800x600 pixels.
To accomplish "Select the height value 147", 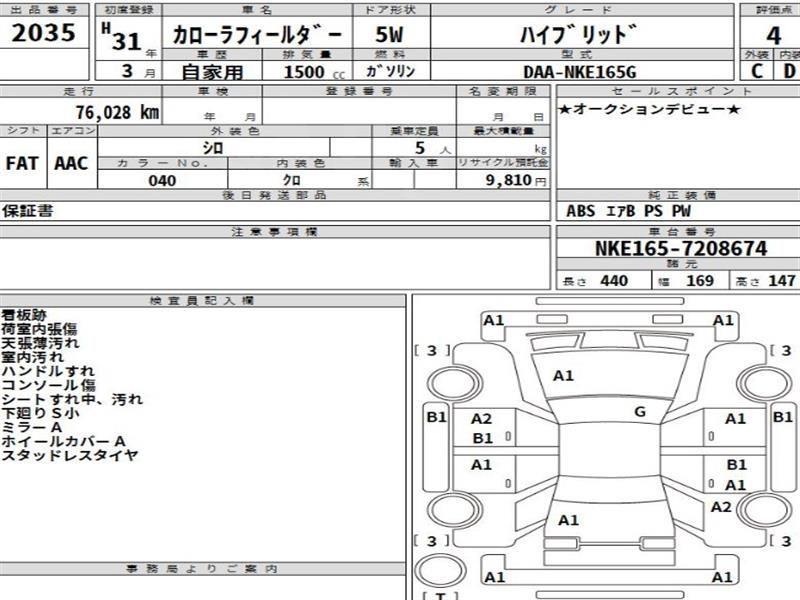I will click(x=782, y=281).
